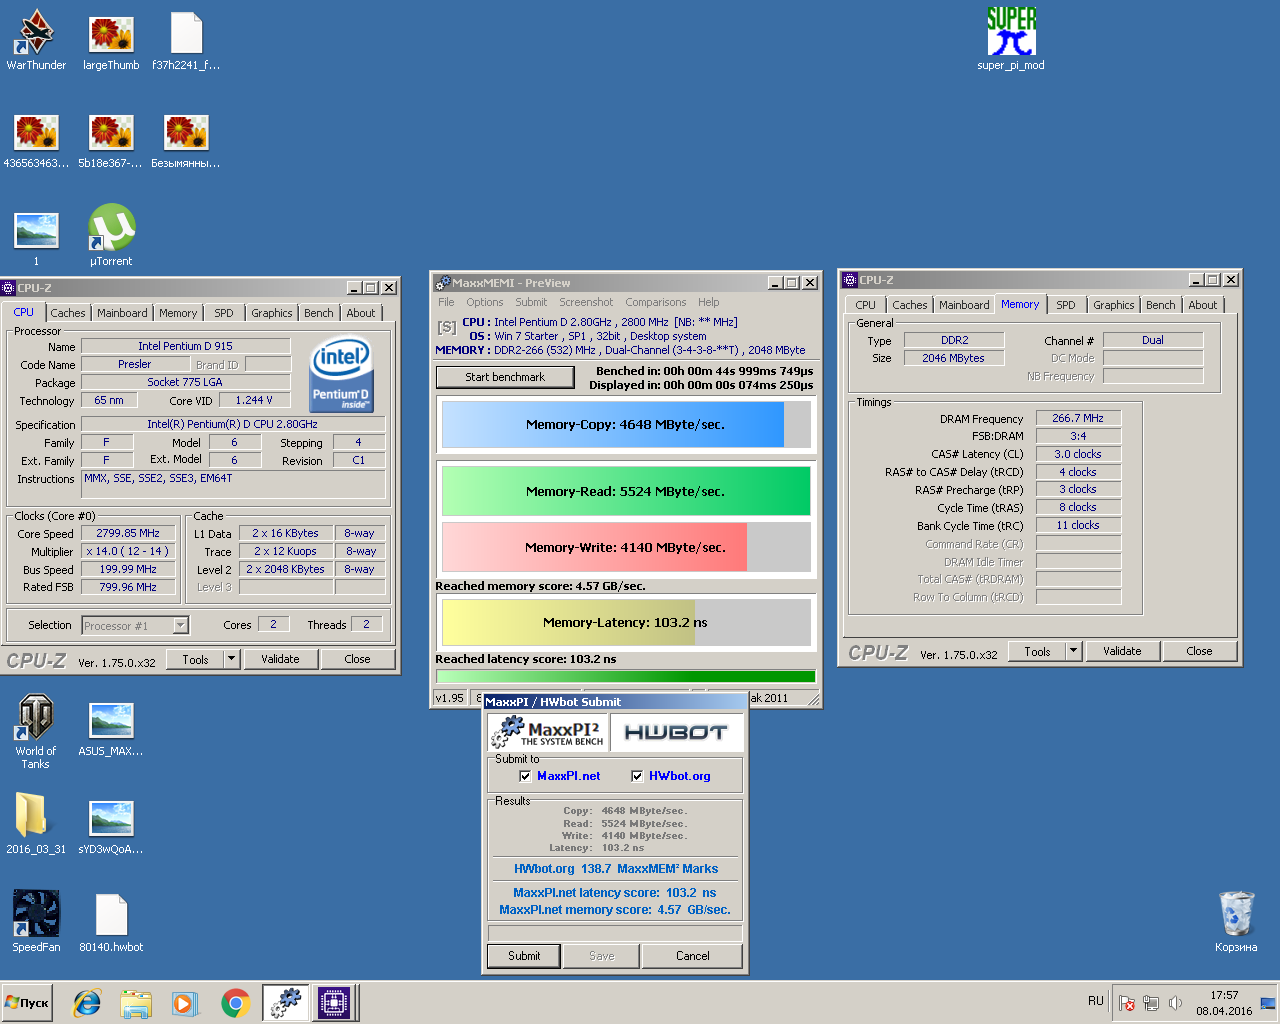The width and height of the screenshot is (1280, 1024).
Task: Click the network icon in system tray
Action: tap(1151, 1003)
